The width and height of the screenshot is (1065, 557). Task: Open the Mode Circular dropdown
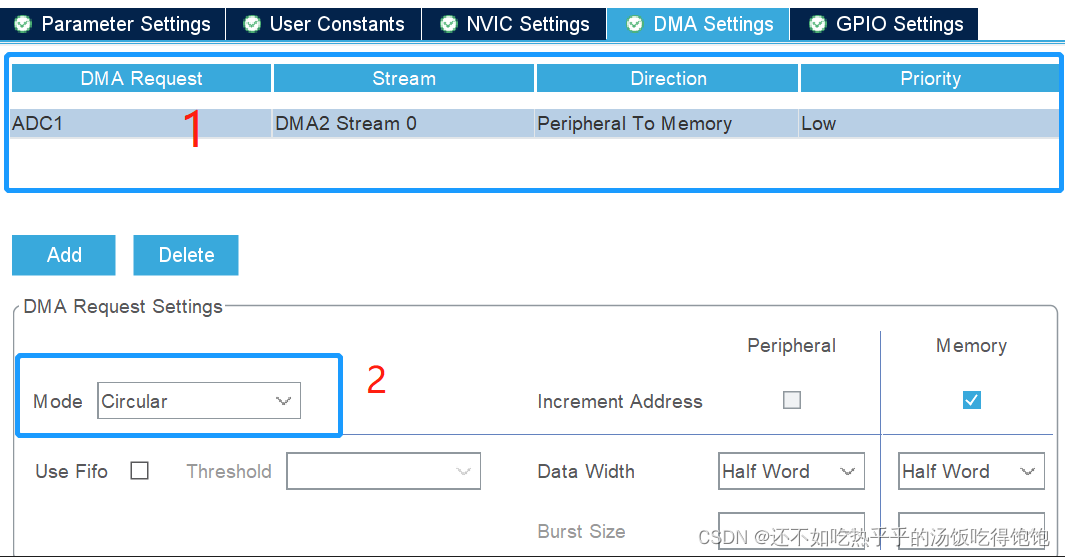(199, 401)
